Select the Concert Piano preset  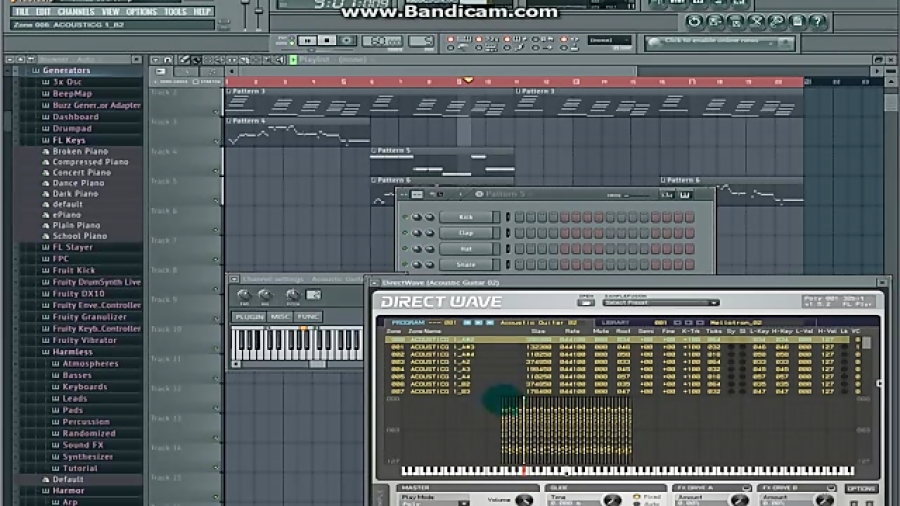click(82, 173)
